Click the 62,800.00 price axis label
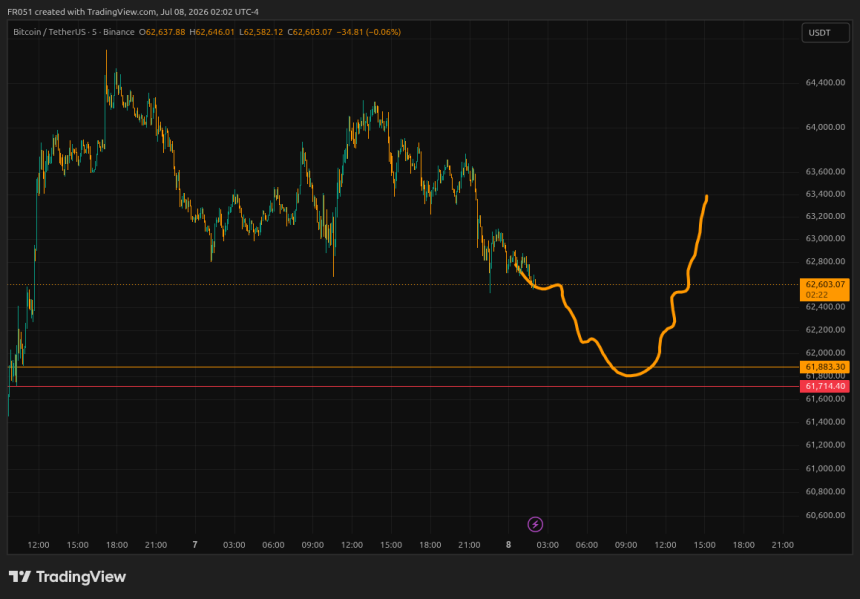Image resolution: width=860 pixels, height=599 pixels. pos(825,261)
